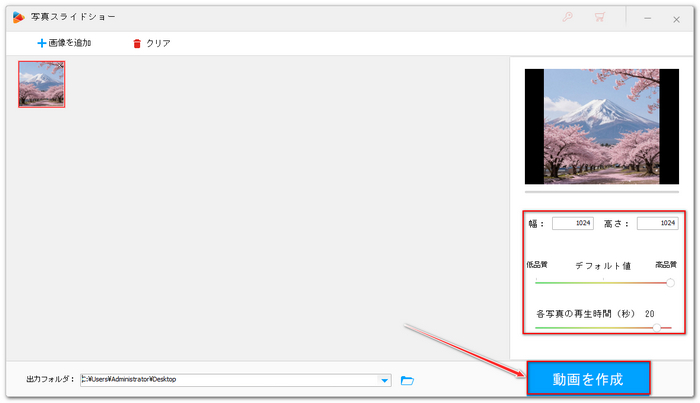Open the shopping cart purchase icon

tap(600, 17)
